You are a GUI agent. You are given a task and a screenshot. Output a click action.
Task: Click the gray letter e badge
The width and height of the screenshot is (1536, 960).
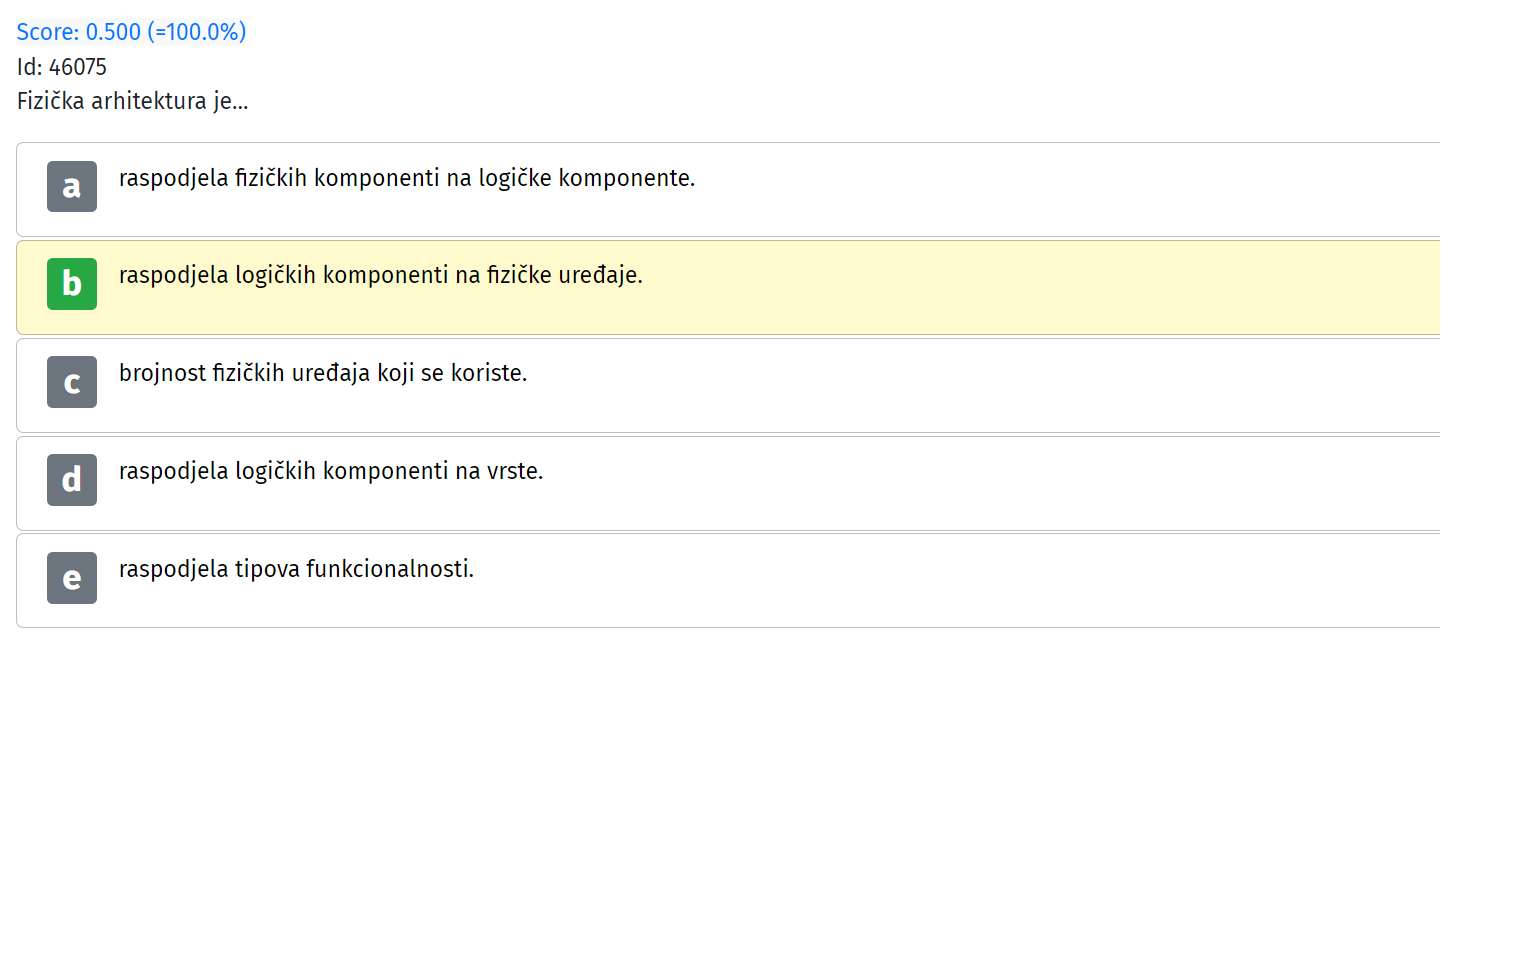tap(72, 578)
